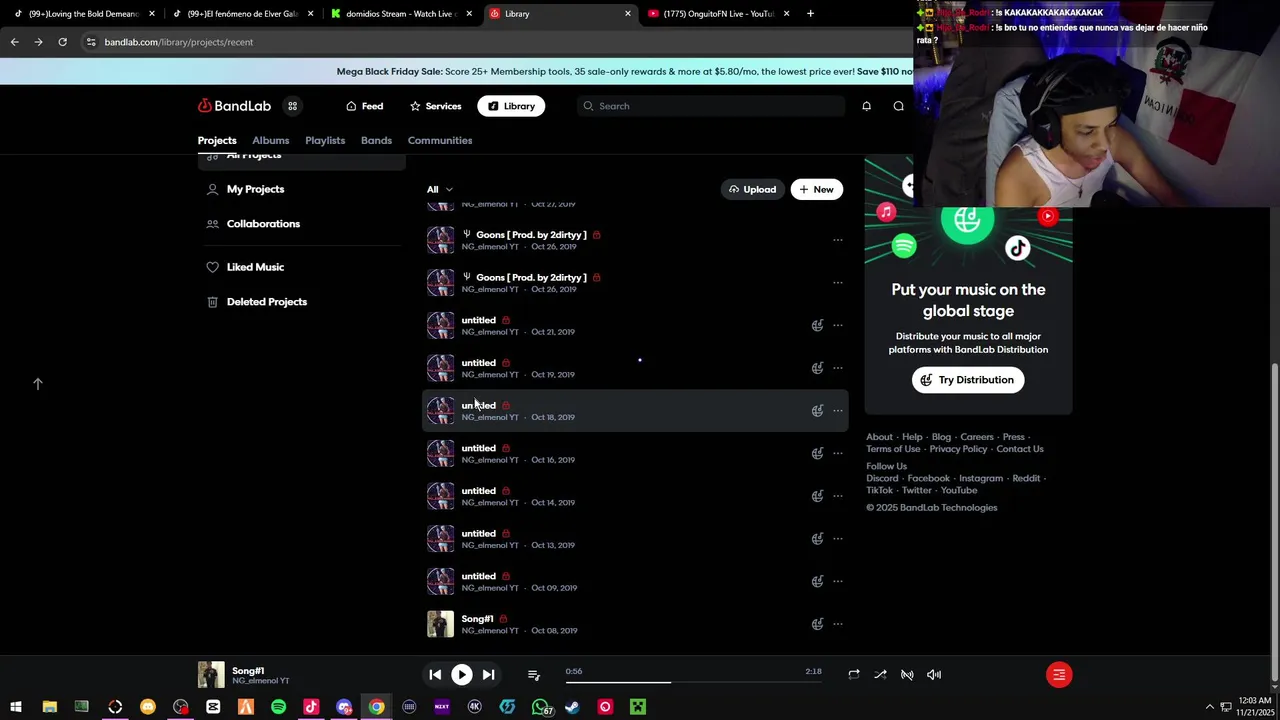Click the Song#1 list row thumbnail
The width and height of the screenshot is (1280, 720).
tap(440, 624)
